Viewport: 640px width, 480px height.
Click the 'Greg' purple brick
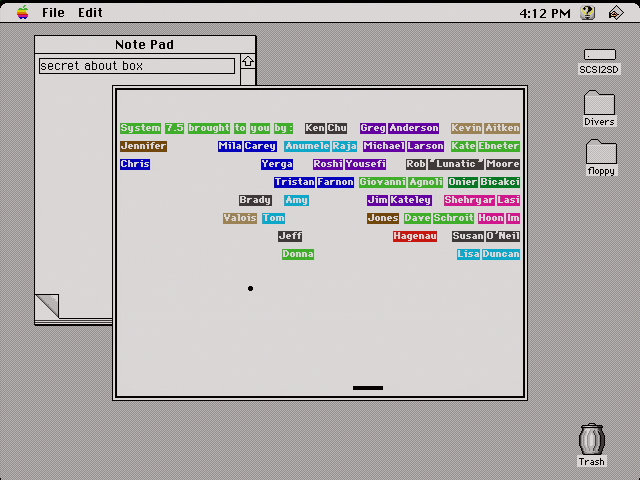coord(373,128)
